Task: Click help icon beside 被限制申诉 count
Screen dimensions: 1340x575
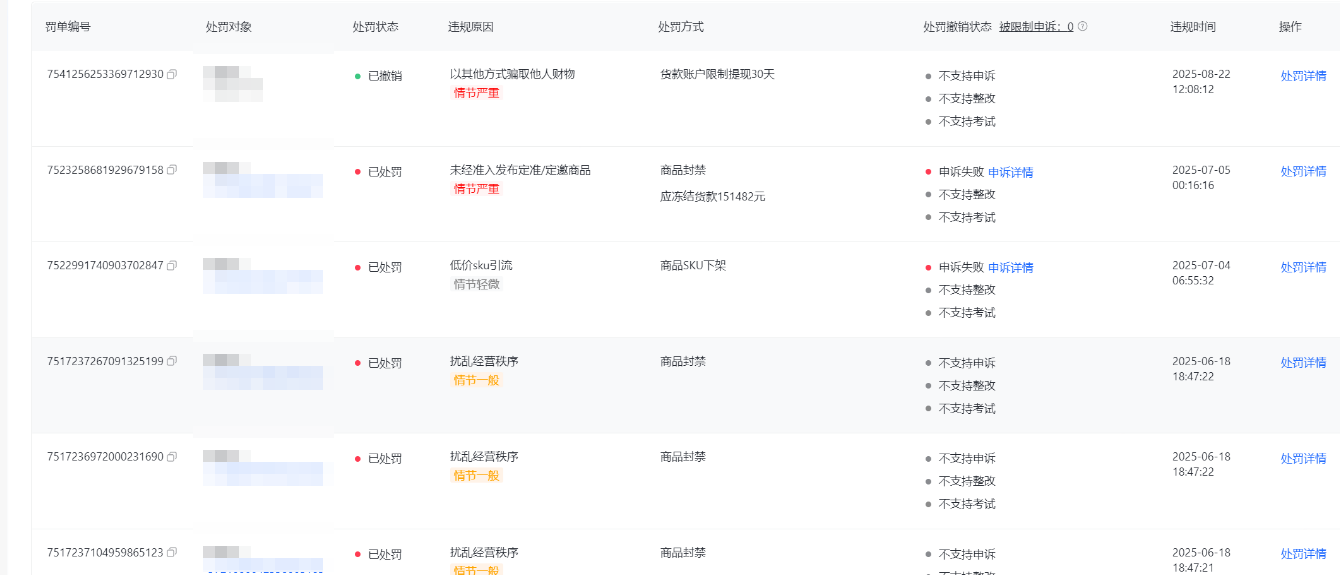Action: pyautogui.click(x=1082, y=27)
